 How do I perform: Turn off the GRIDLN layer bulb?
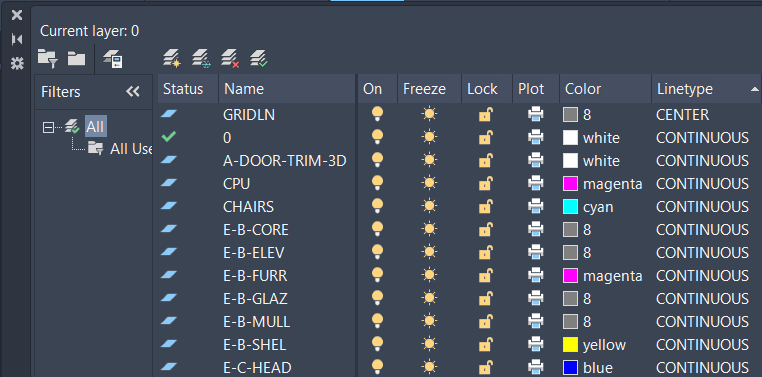point(378,114)
